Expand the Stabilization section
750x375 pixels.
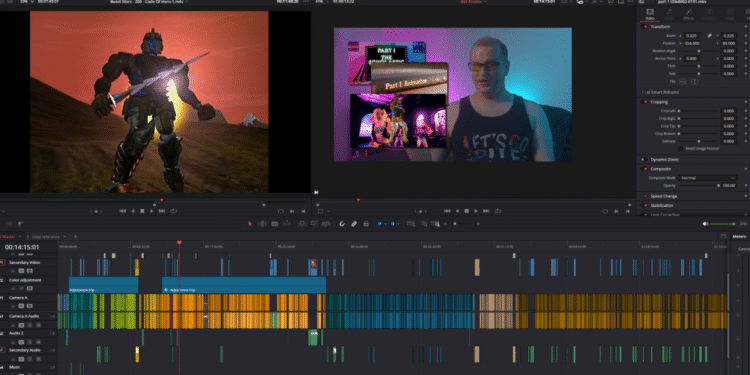tap(662, 206)
